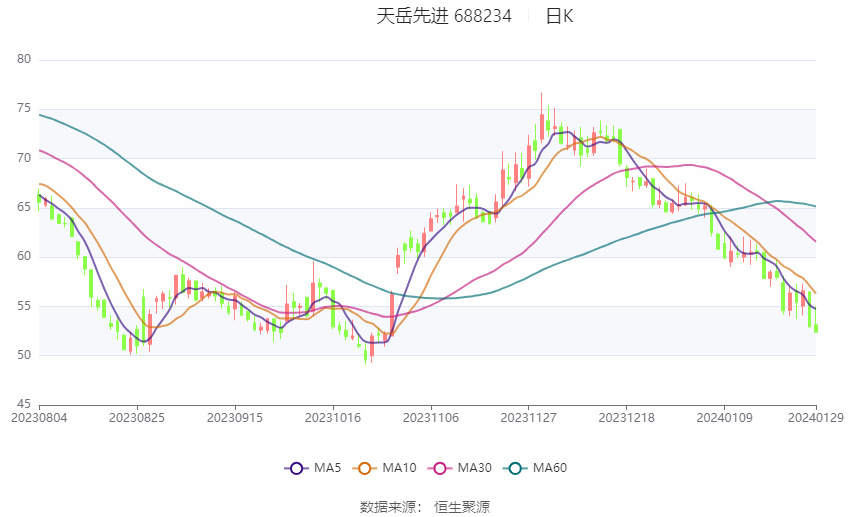Select the 20230825 x-axis date label
The image size is (850, 517).
137,418
